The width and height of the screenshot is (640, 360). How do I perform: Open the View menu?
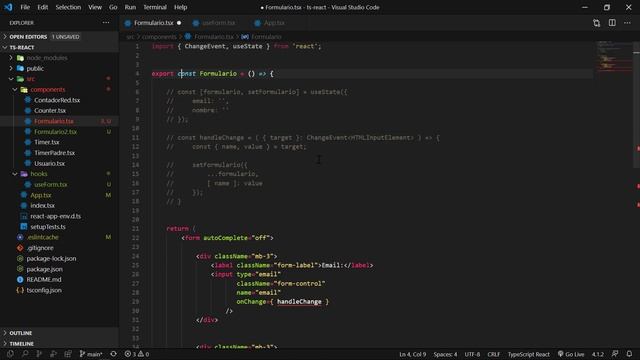point(95,7)
